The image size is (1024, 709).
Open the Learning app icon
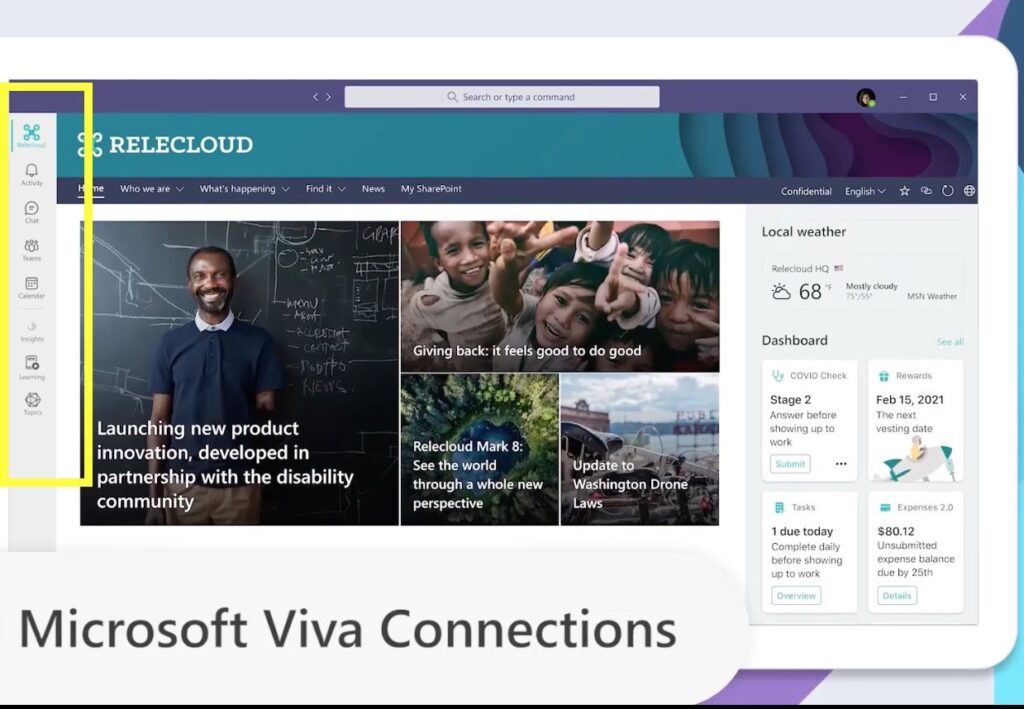(32, 364)
